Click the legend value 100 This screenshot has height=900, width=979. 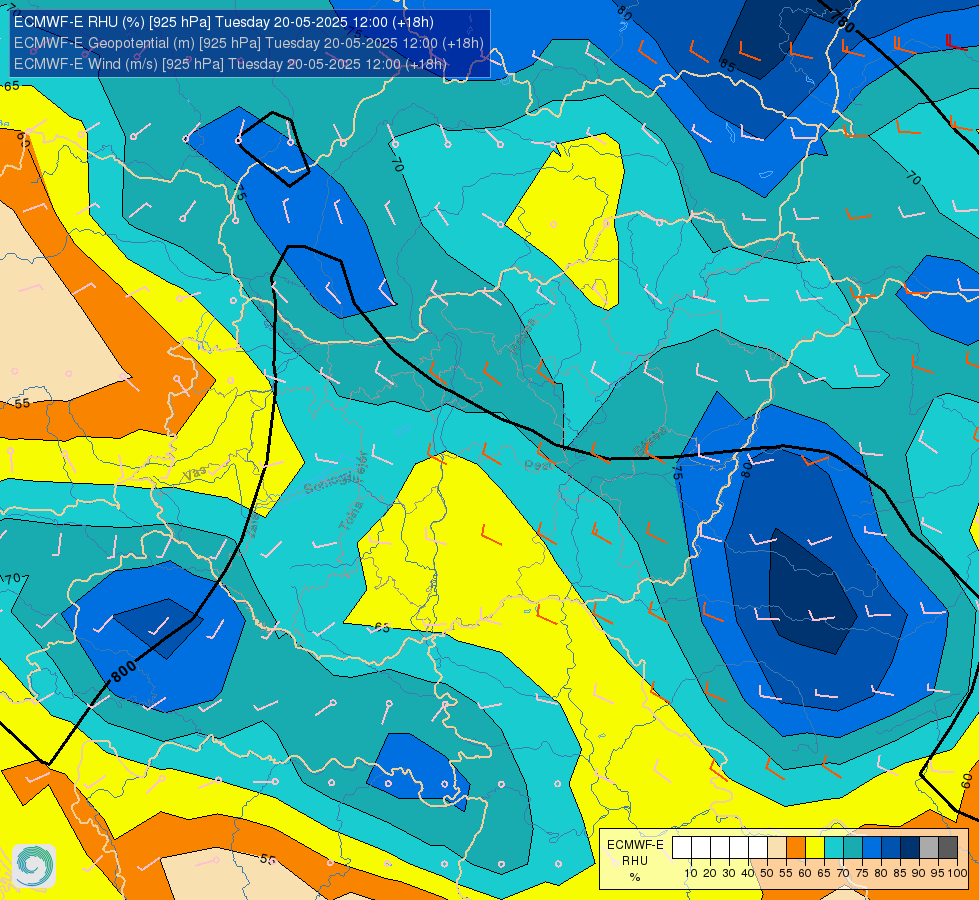(x=958, y=873)
